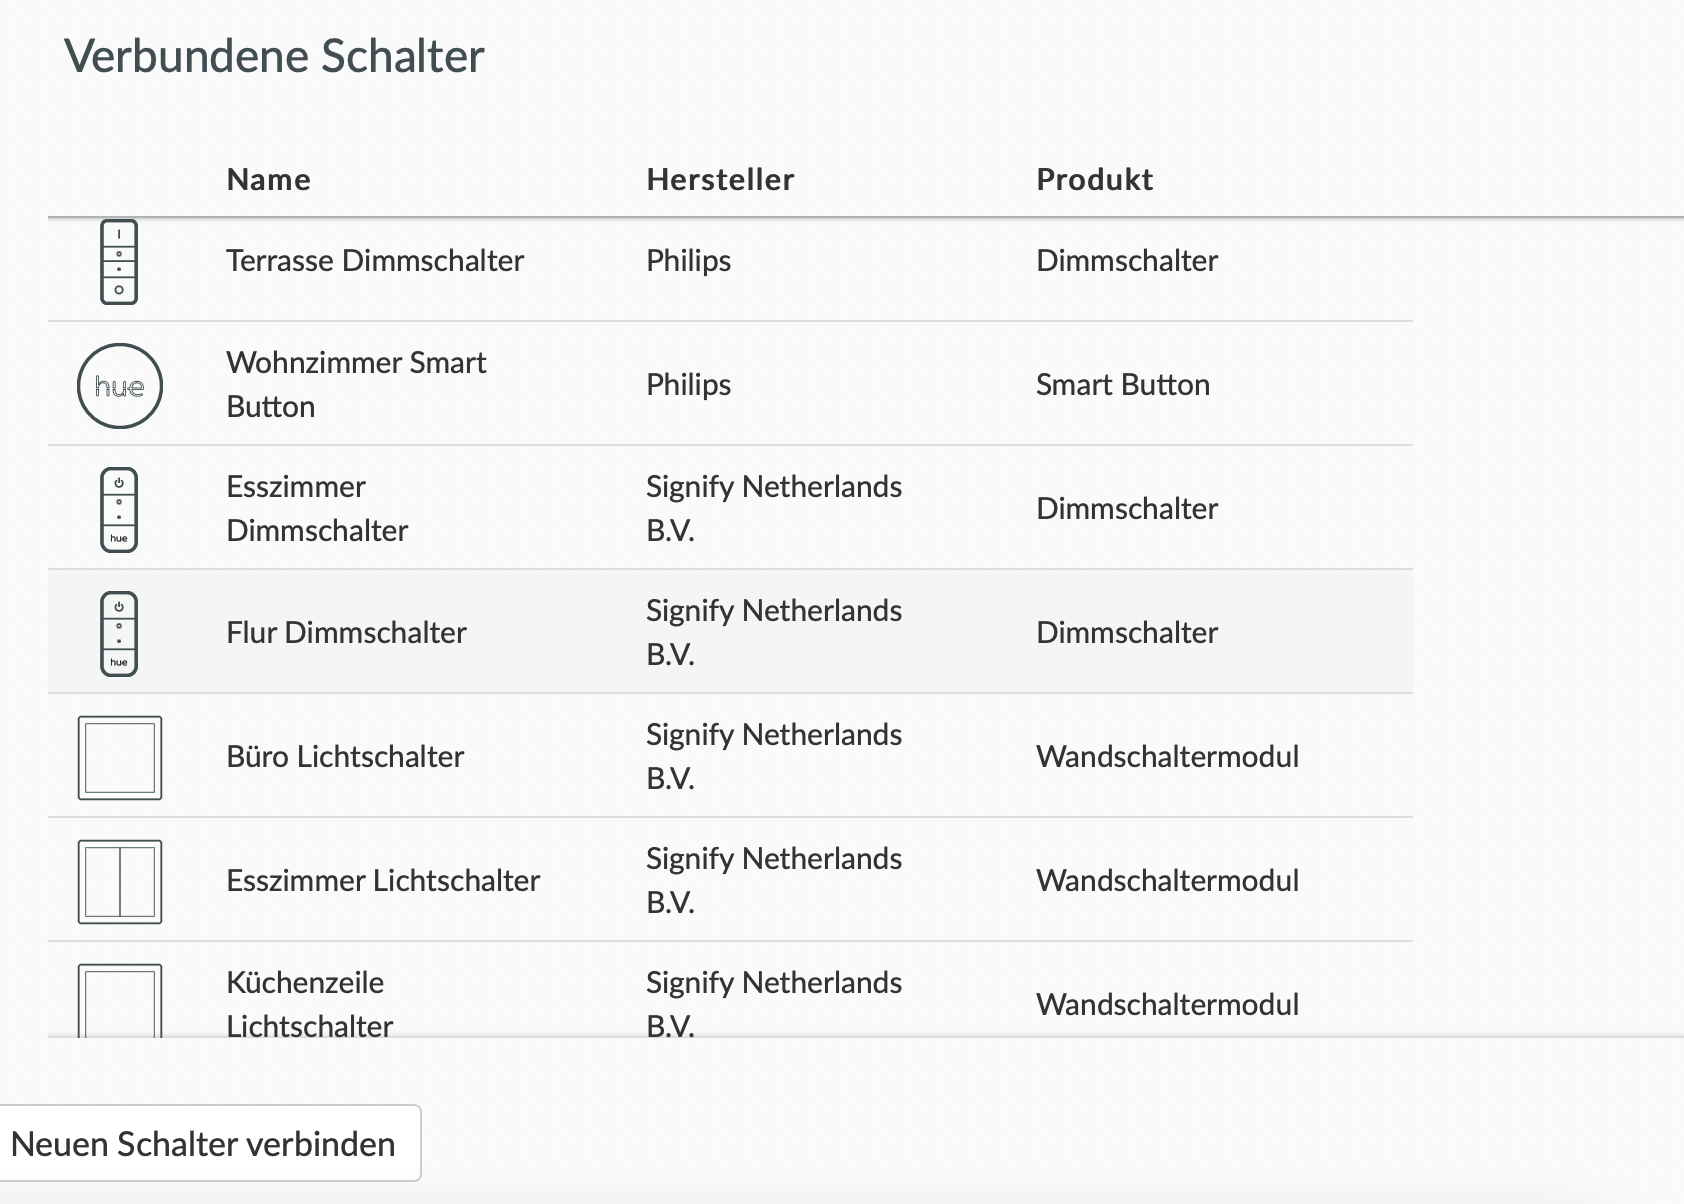Click the Smart Button product label
Image resolution: width=1684 pixels, height=1204 pixels.
[1122, 384]
